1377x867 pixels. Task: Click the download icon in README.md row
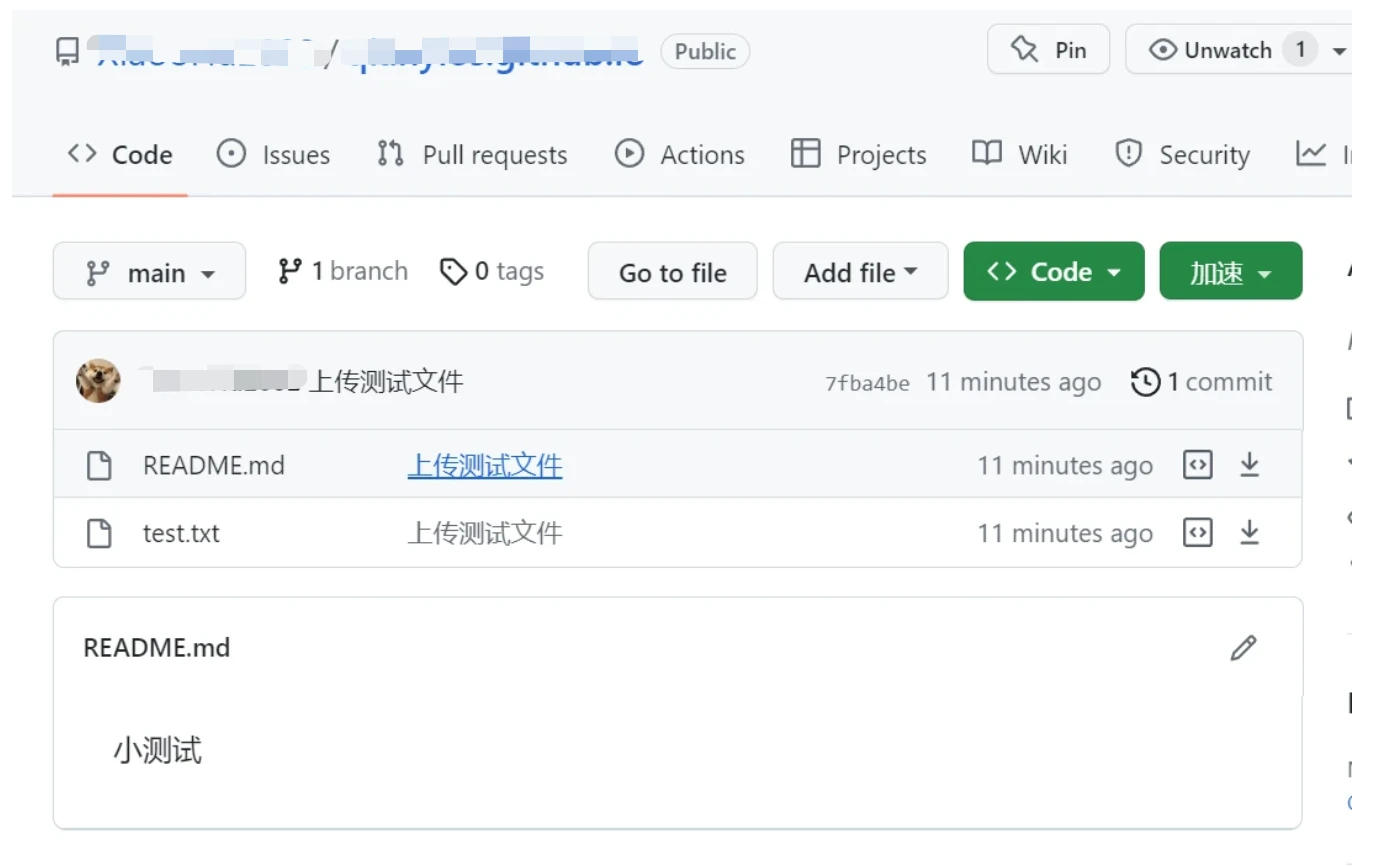pos(1249,465)
